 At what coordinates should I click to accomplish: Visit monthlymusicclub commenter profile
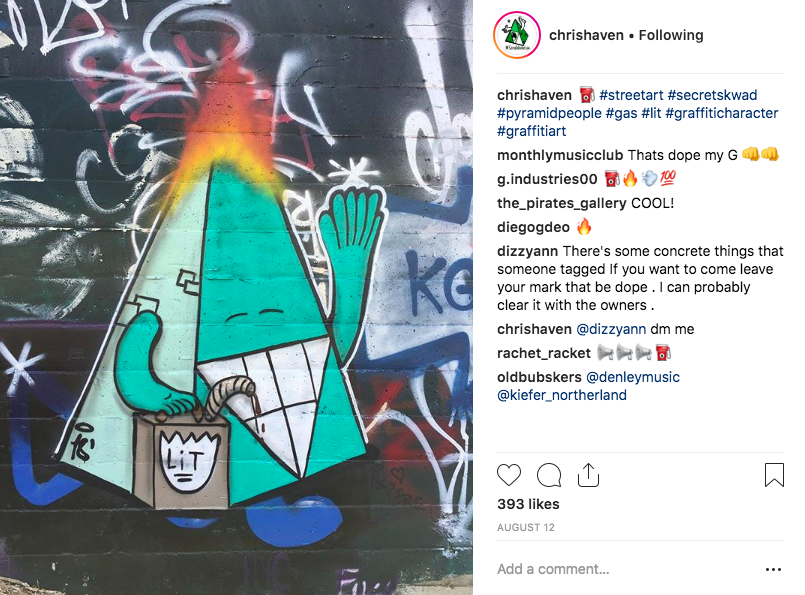pyautogui.click(x=560, y=155)
